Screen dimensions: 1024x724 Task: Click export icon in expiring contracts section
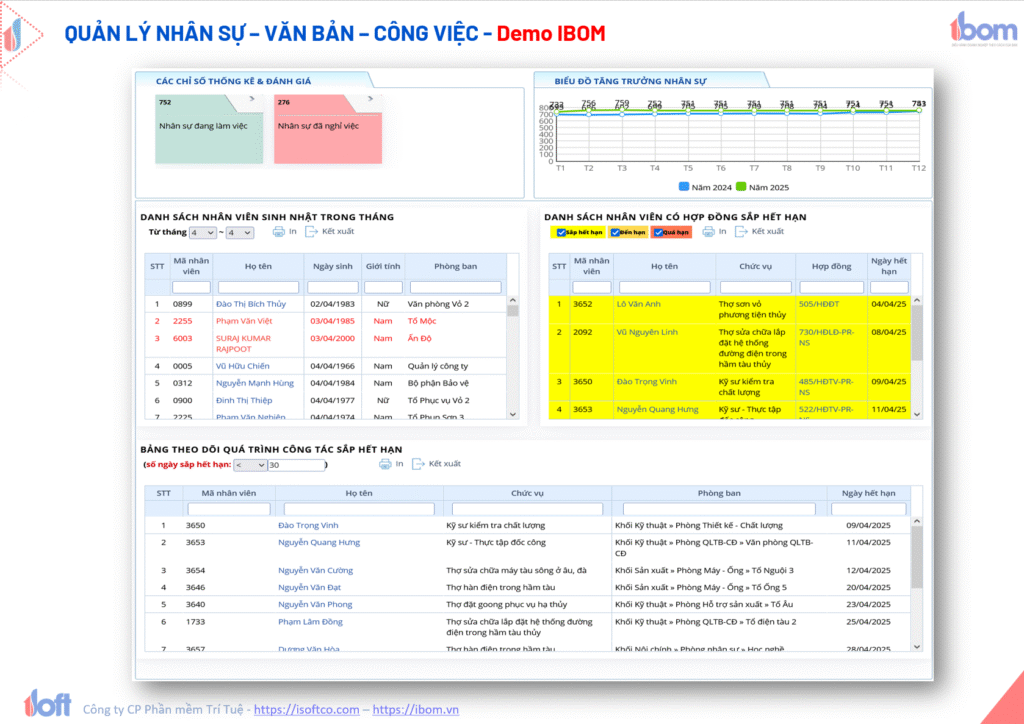pyautogui.click(x=741, y=232)
